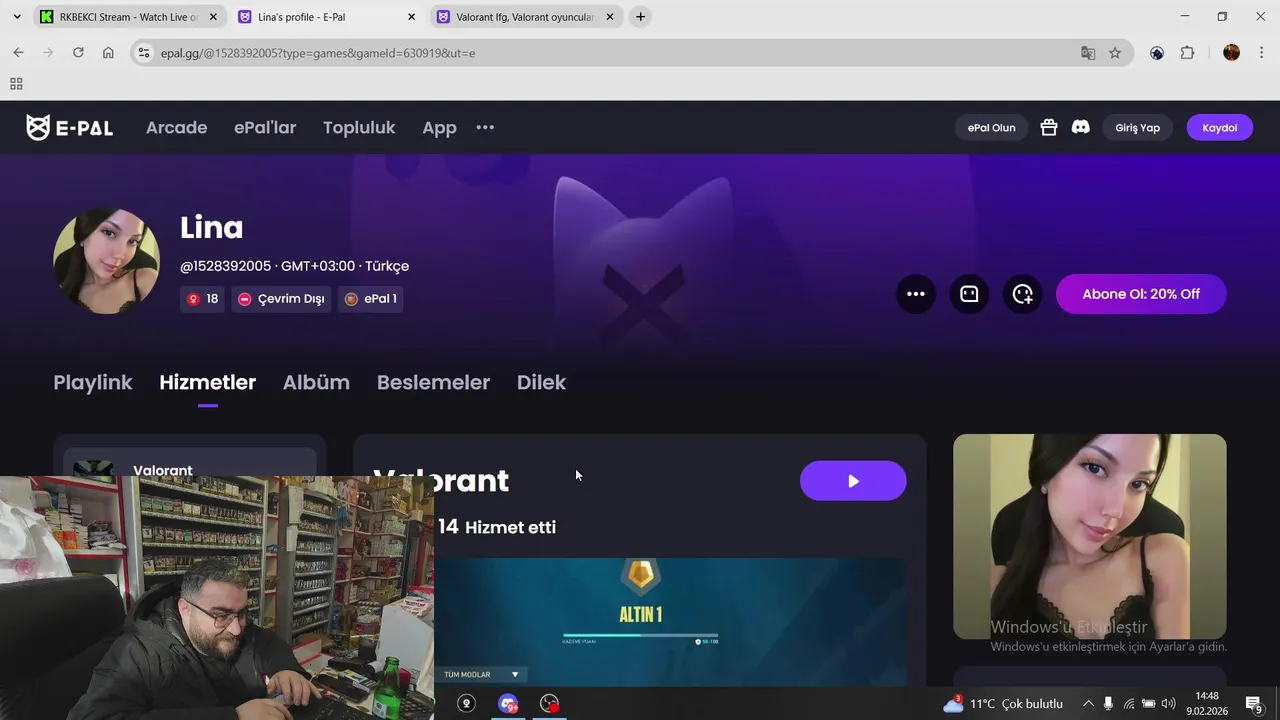
Task: Select the Hizmetler profile tab
Action: (x=207, y=383)
